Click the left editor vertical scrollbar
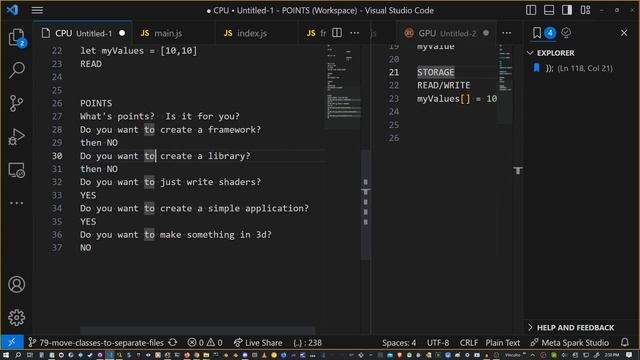 coord(366,204)
